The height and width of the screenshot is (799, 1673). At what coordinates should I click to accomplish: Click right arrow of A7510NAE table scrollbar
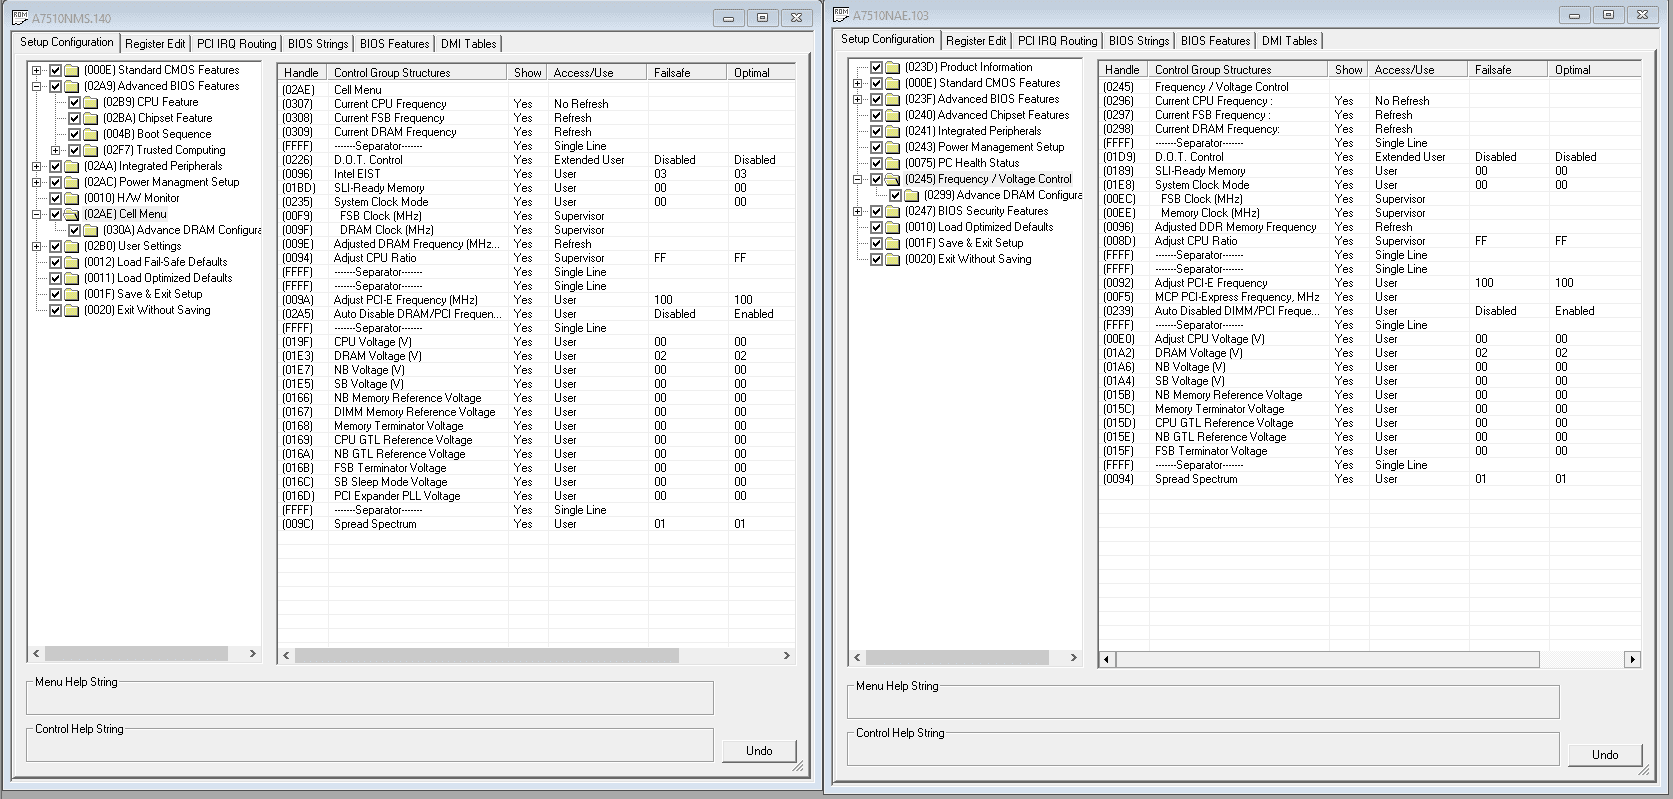1632,659
